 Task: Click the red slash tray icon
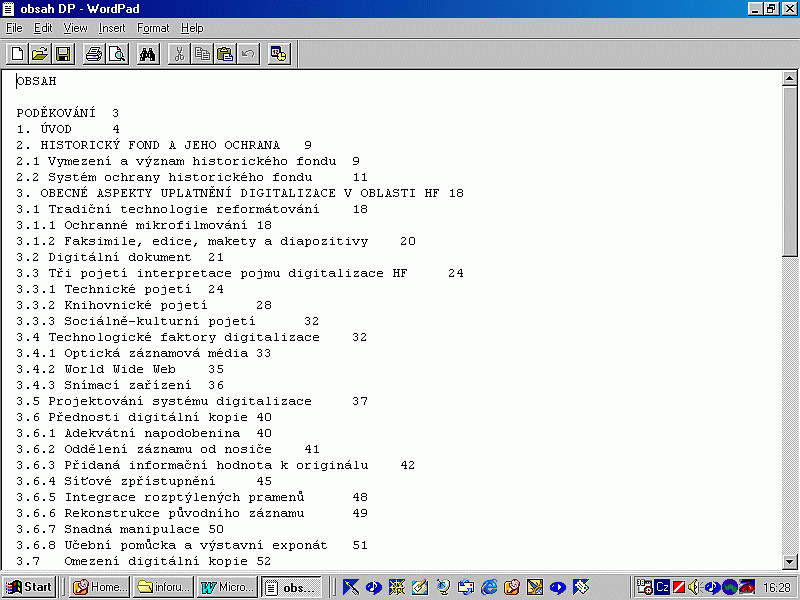[x=679, y=587]
